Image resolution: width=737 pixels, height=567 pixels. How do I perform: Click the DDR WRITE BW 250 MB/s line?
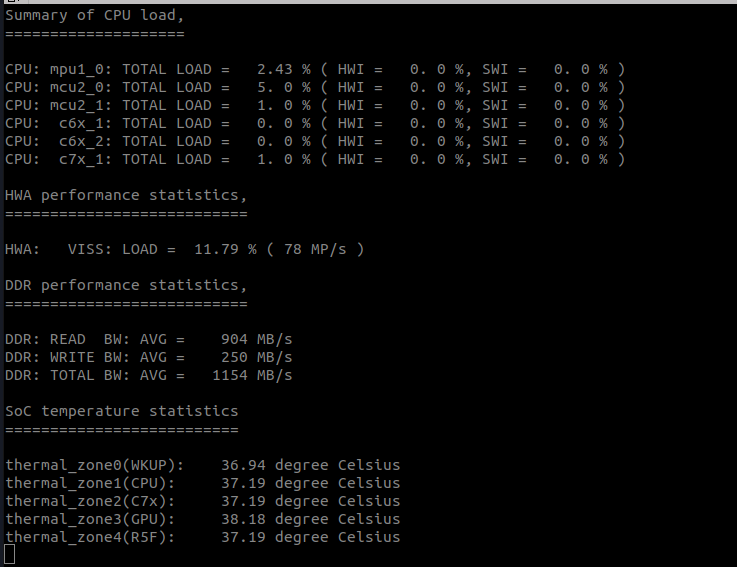pyautogui.click(x=149, y=357)
